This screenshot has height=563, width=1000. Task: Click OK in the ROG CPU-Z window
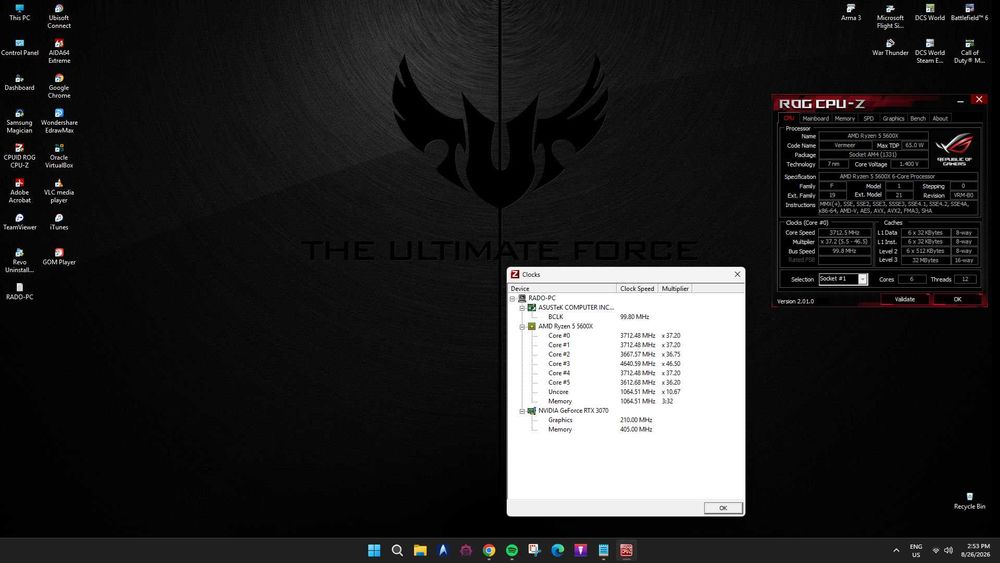tap(957, 299)
